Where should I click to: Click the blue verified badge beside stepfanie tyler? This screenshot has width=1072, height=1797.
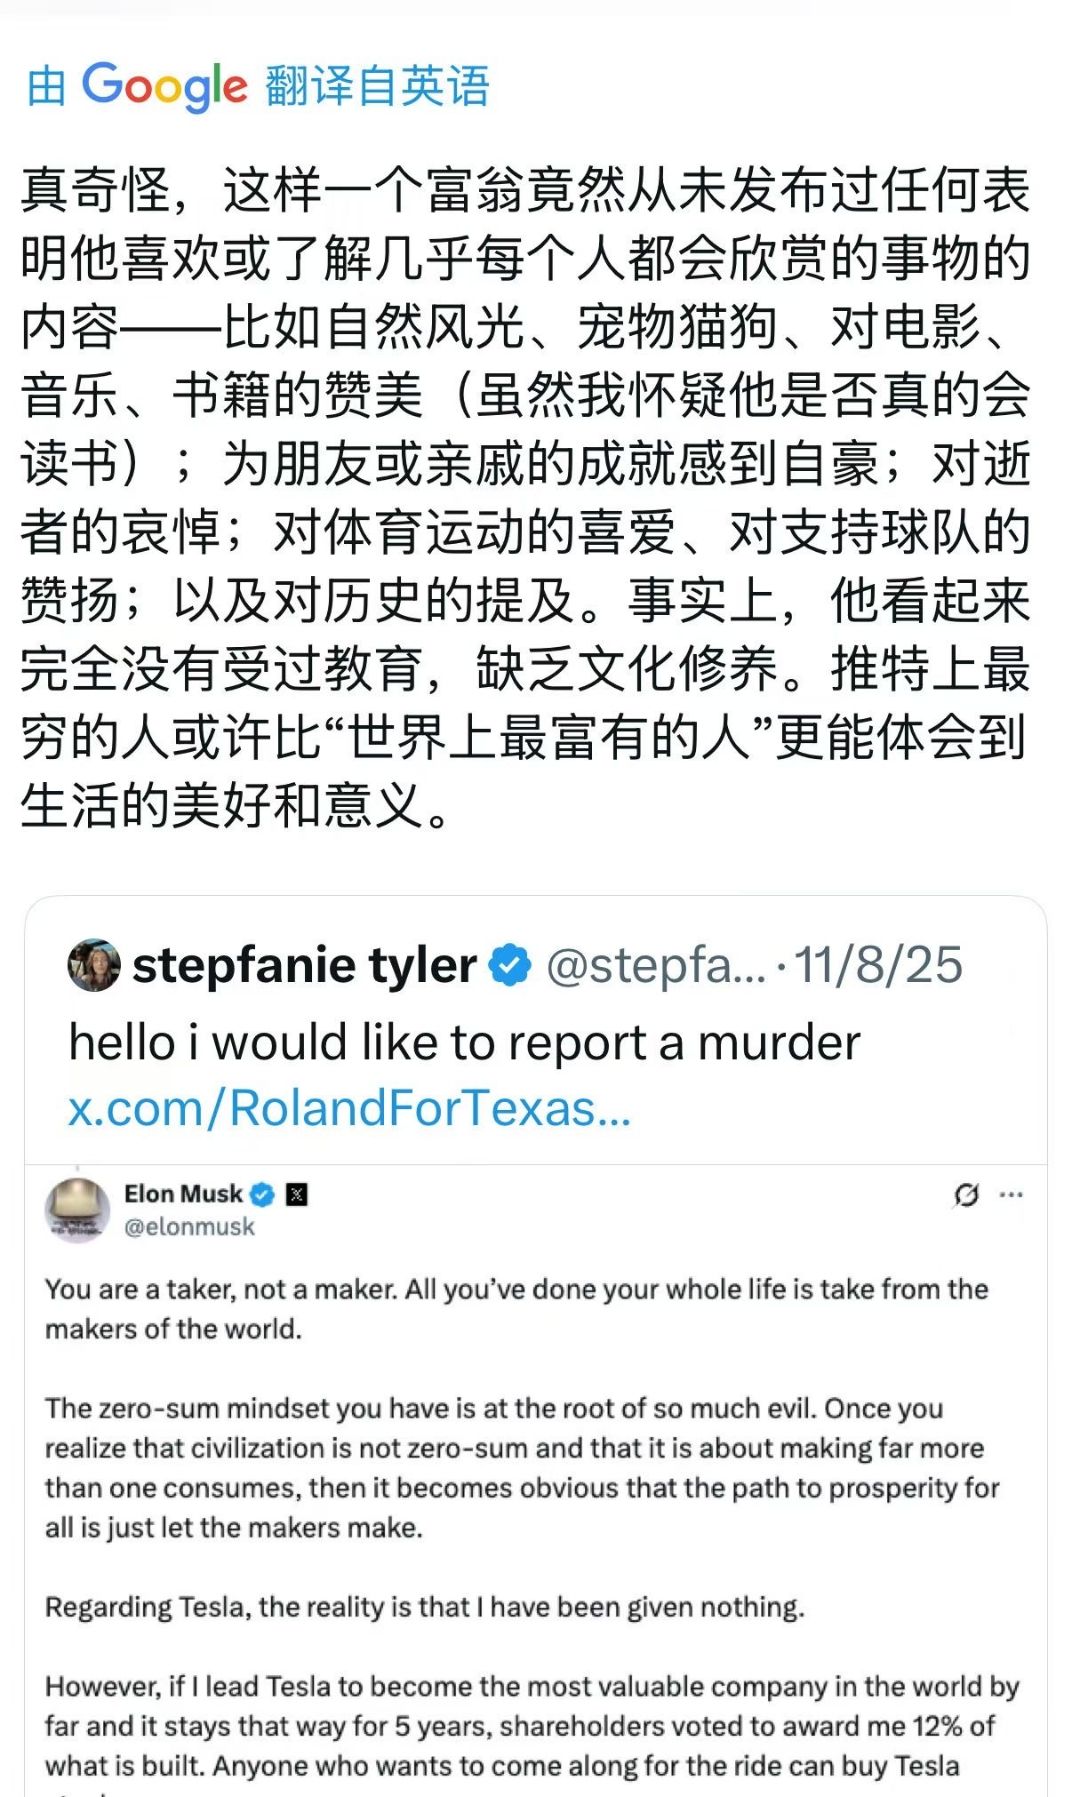click(x=510, y=966)
